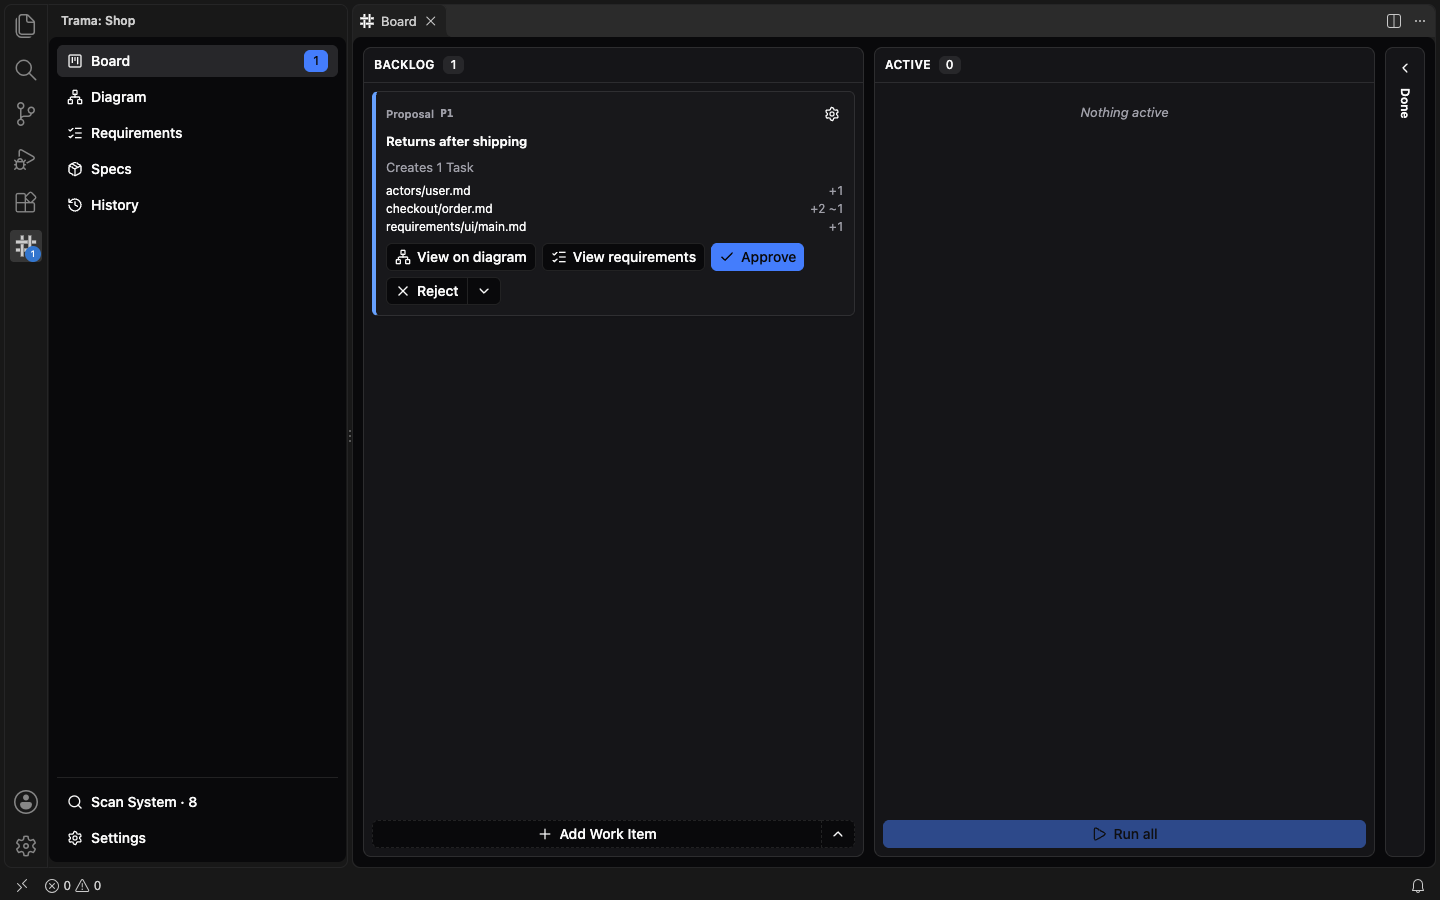Open Source Control icon in activity bar
Image resolution: width=1440 pixels, height=900 pixels.
click(x=26, y=114)
